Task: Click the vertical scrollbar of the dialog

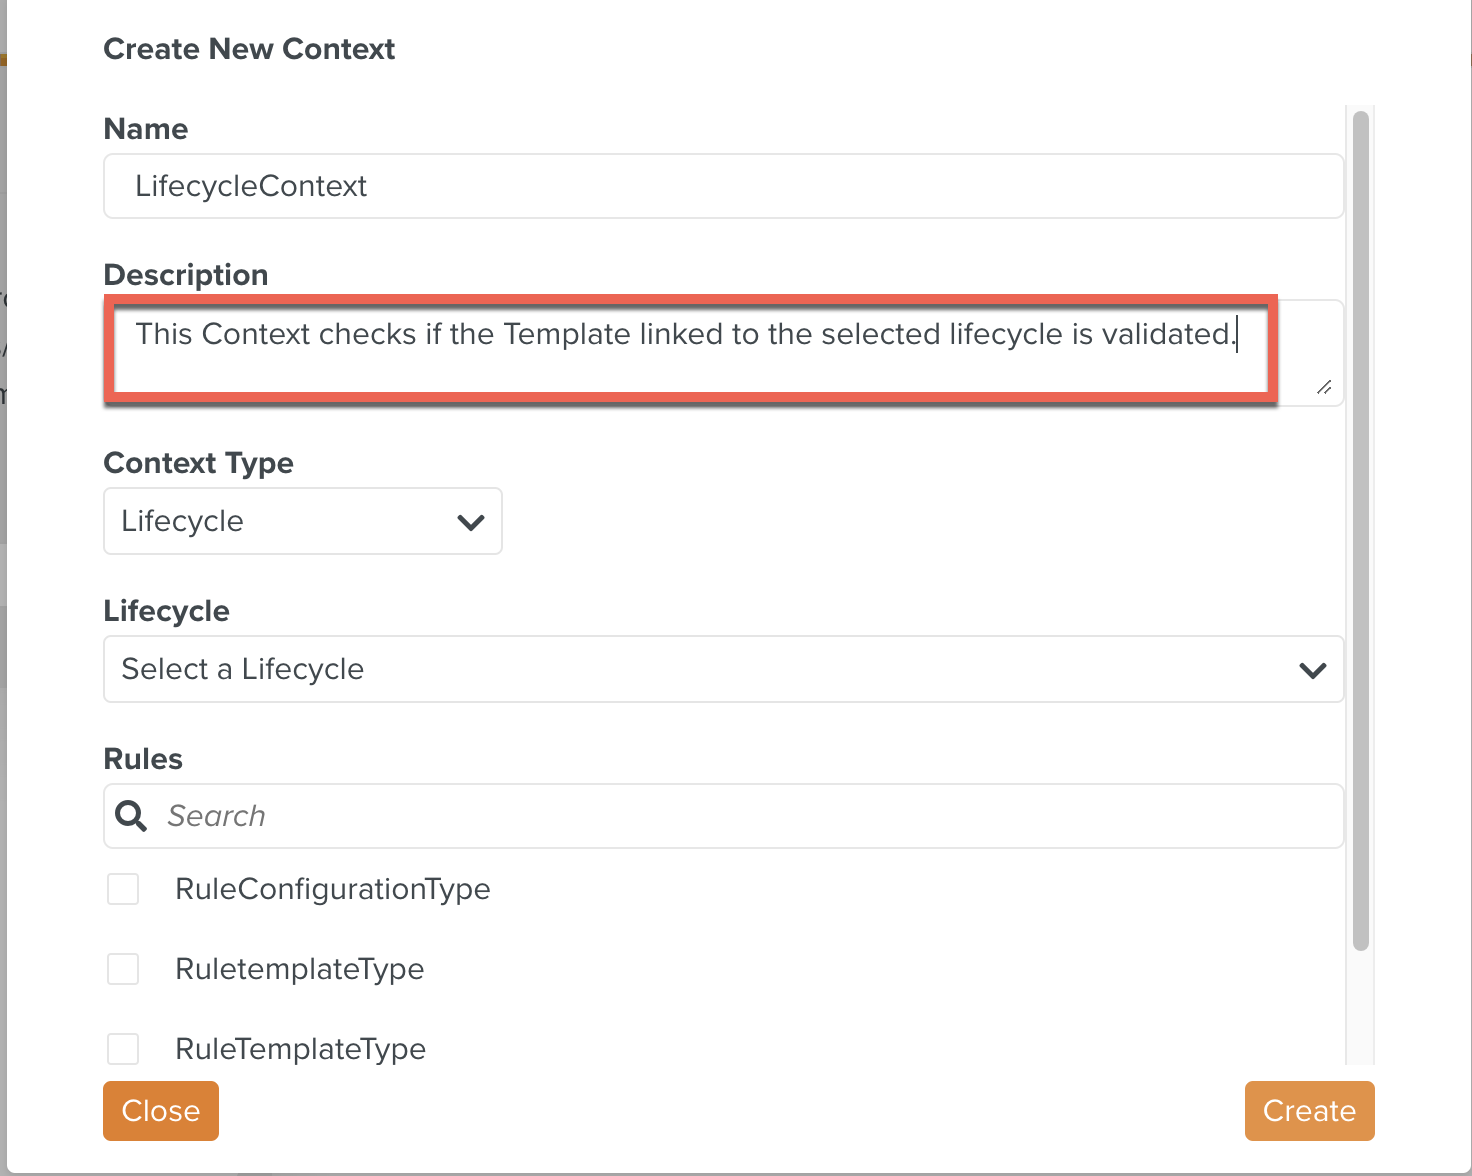Action: coord(1360,530)
